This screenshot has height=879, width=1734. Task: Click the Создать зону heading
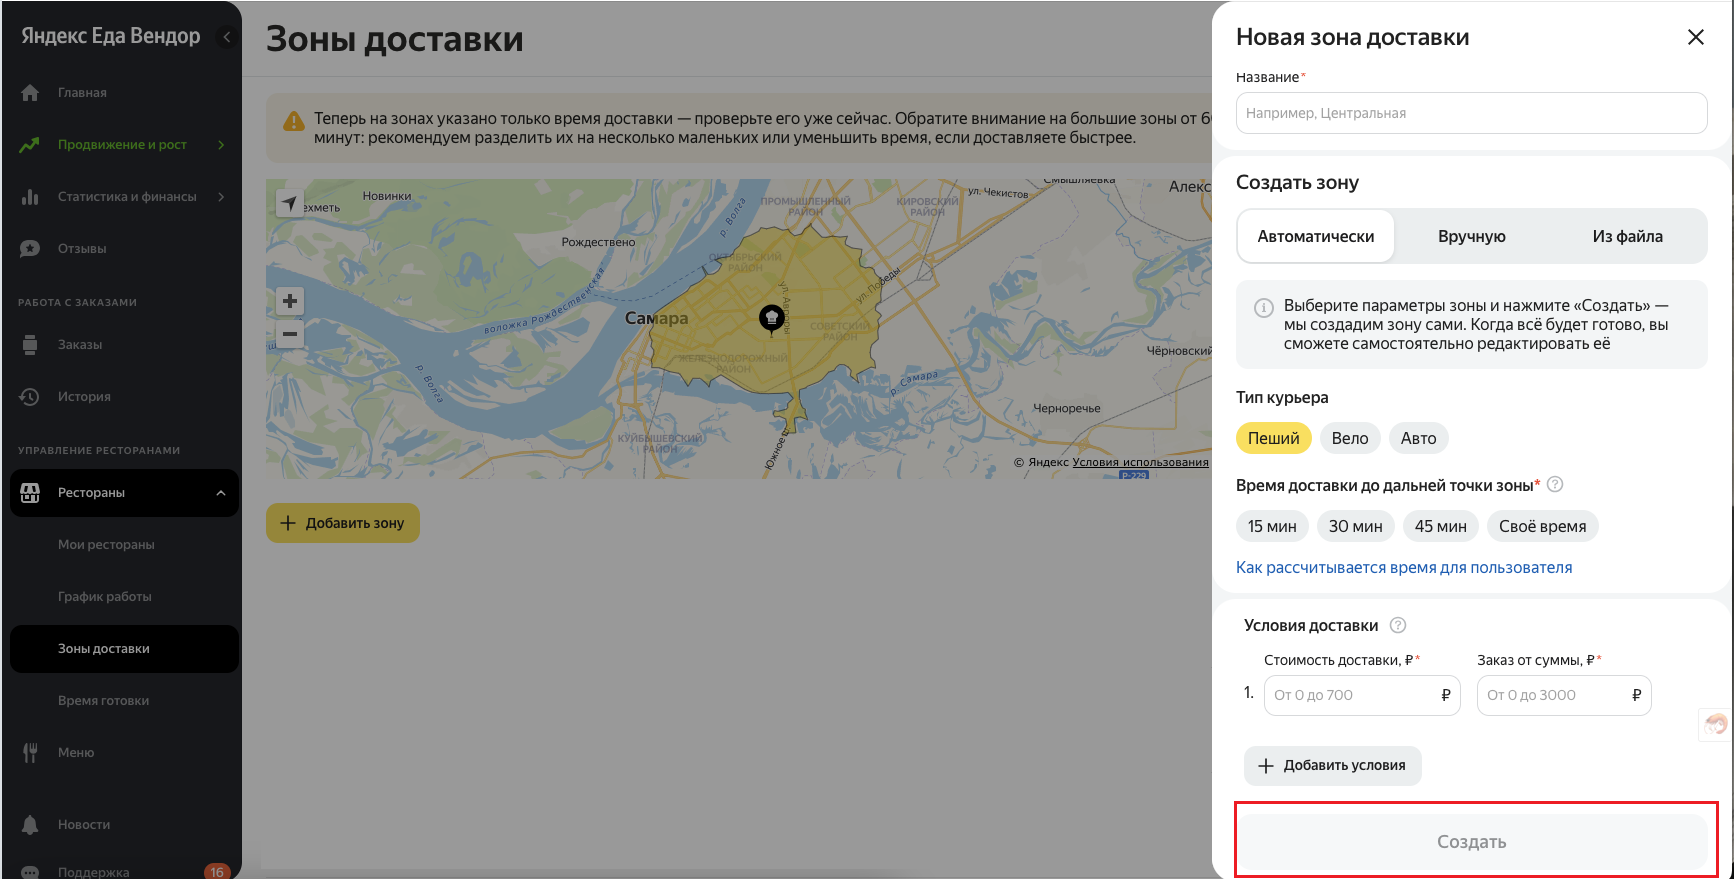[x=1297, y=182]
